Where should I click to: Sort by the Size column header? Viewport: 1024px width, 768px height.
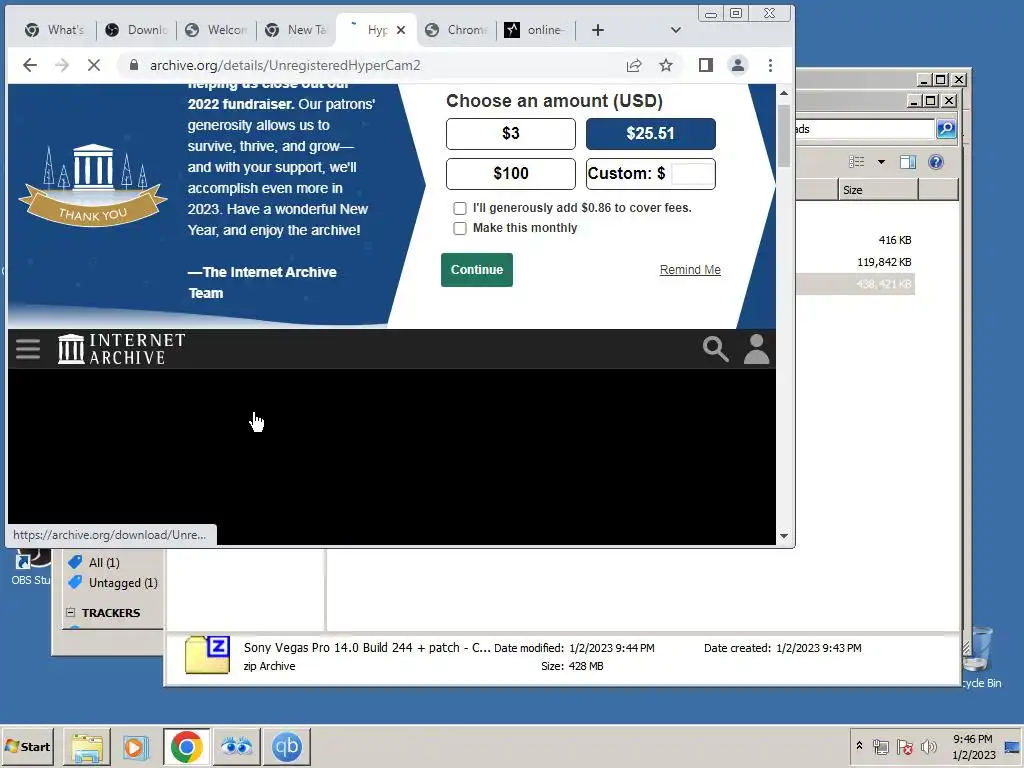pyautogui.click(x=878, y=190)
